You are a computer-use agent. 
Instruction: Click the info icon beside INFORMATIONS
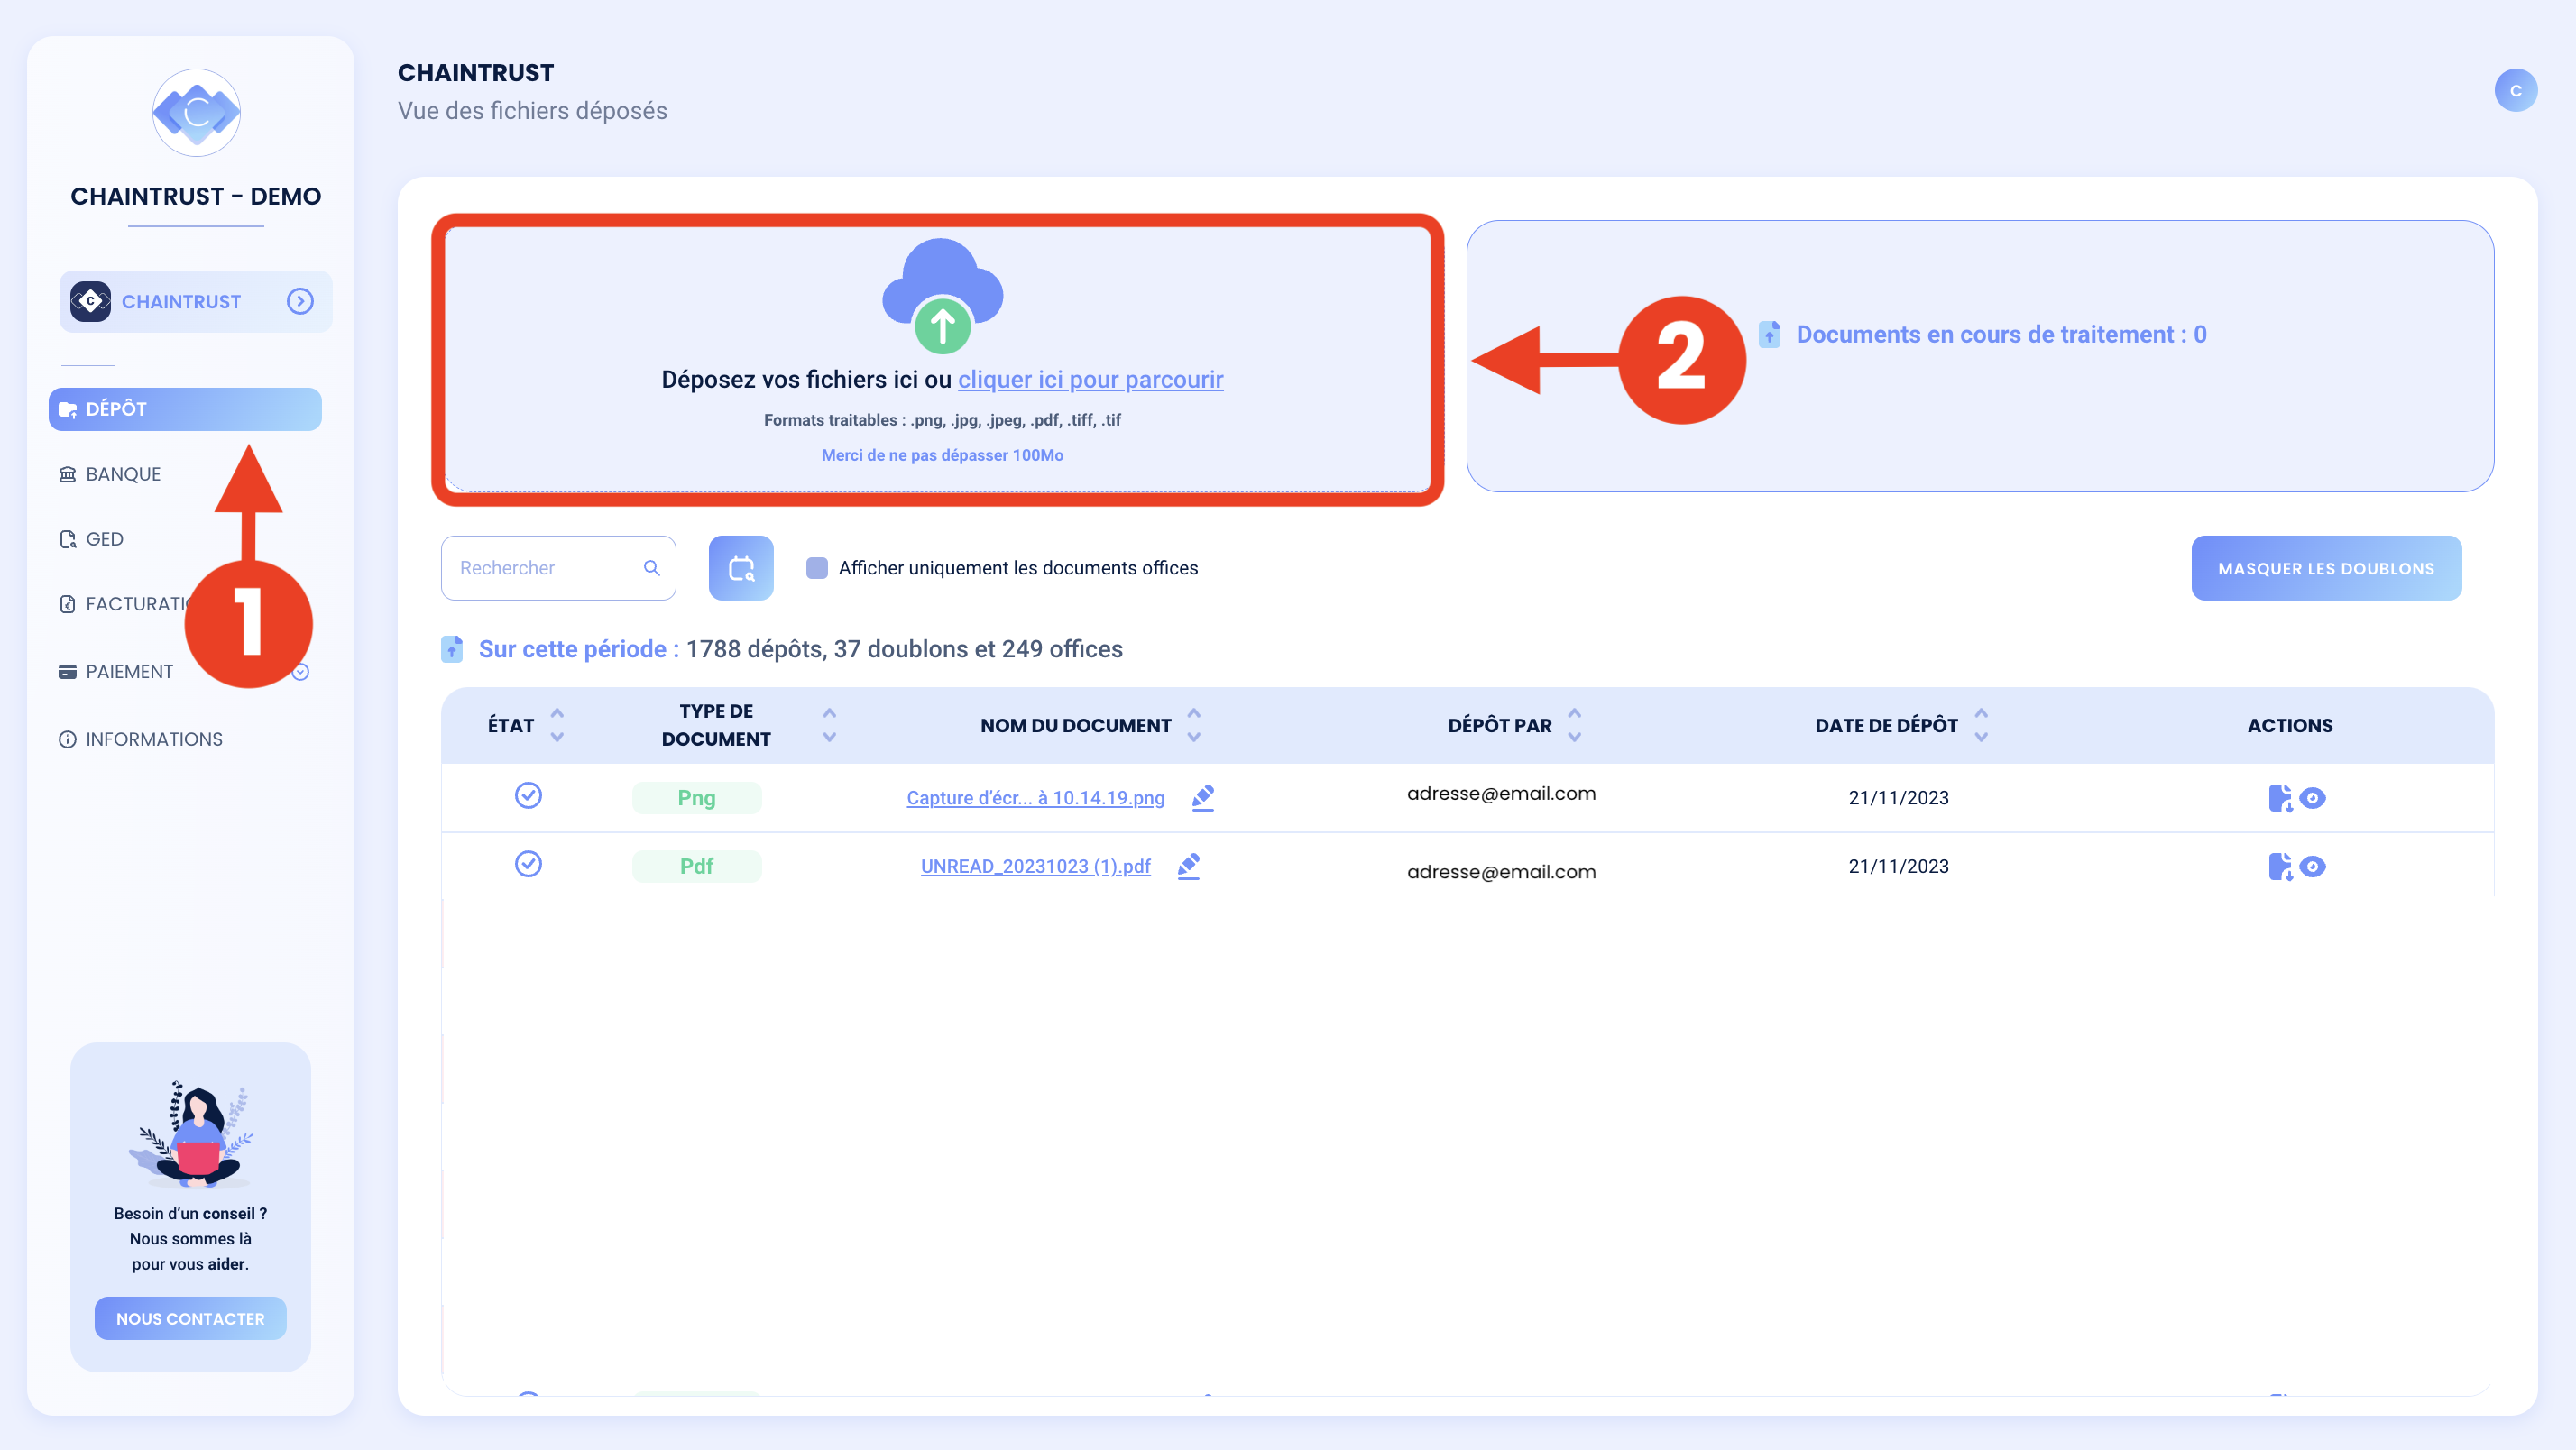(67, 739)
